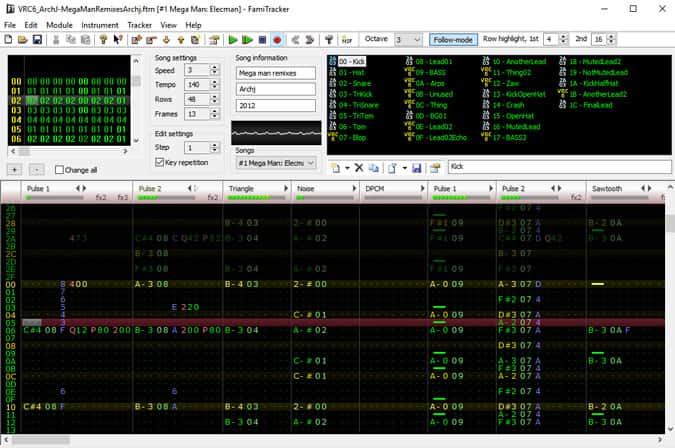Switch NTSC/PAL mode icon

(x=347, y=40)
